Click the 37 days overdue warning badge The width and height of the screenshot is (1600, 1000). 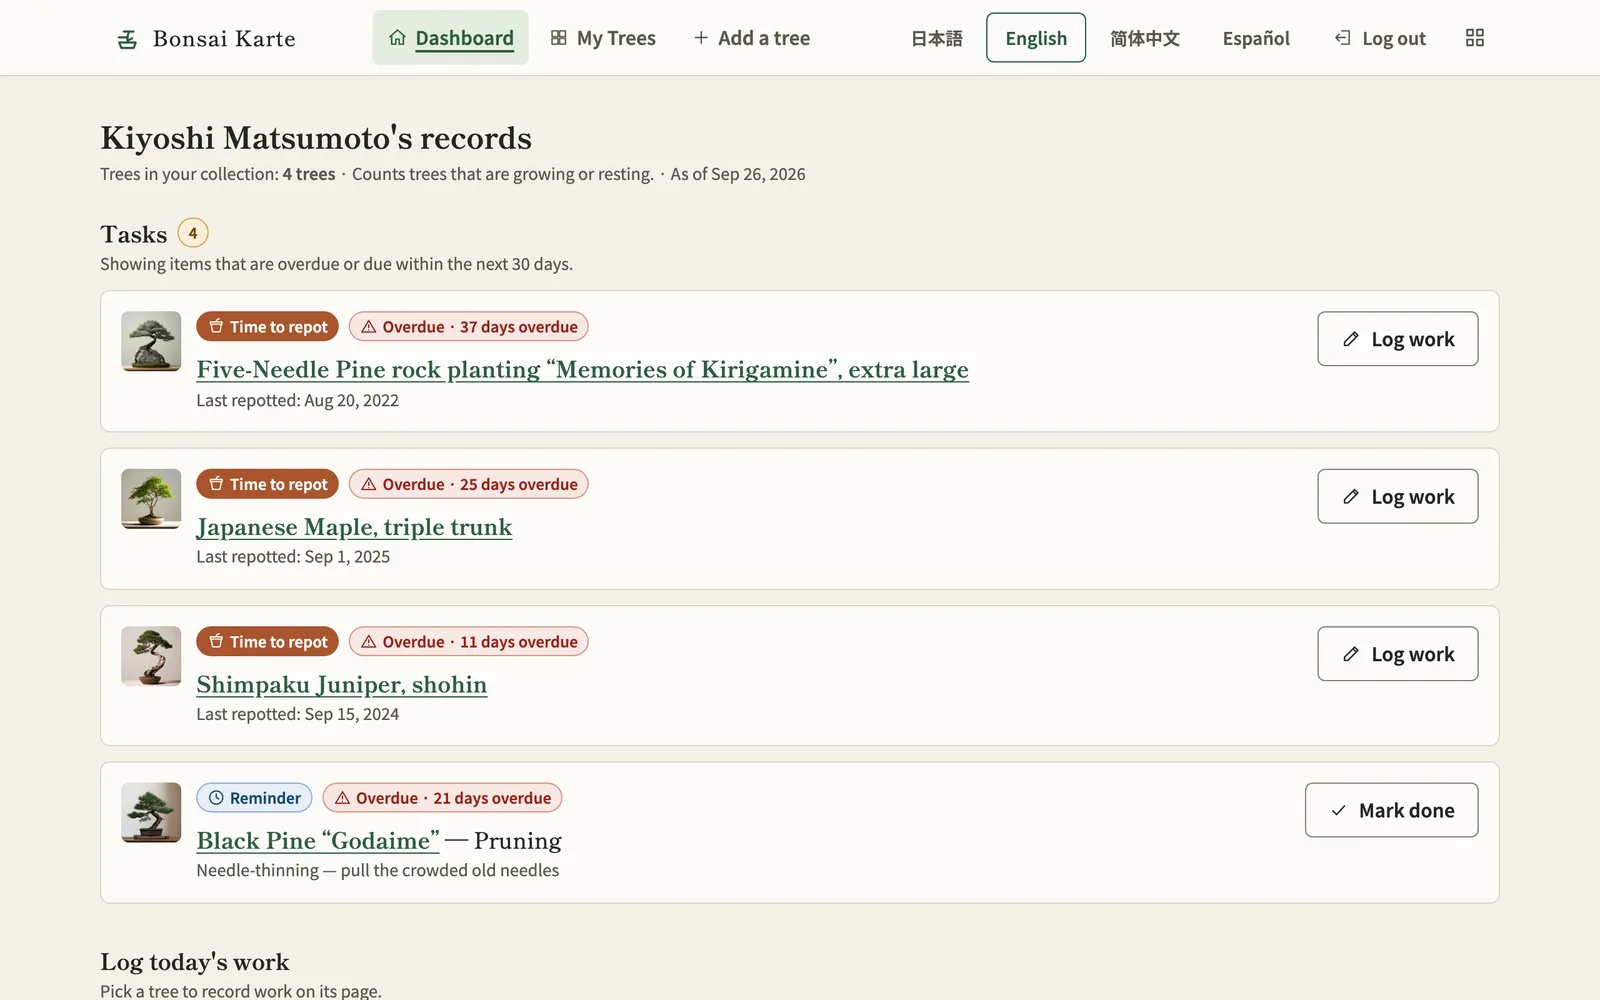pyautogui.click(x=469, y=327)
